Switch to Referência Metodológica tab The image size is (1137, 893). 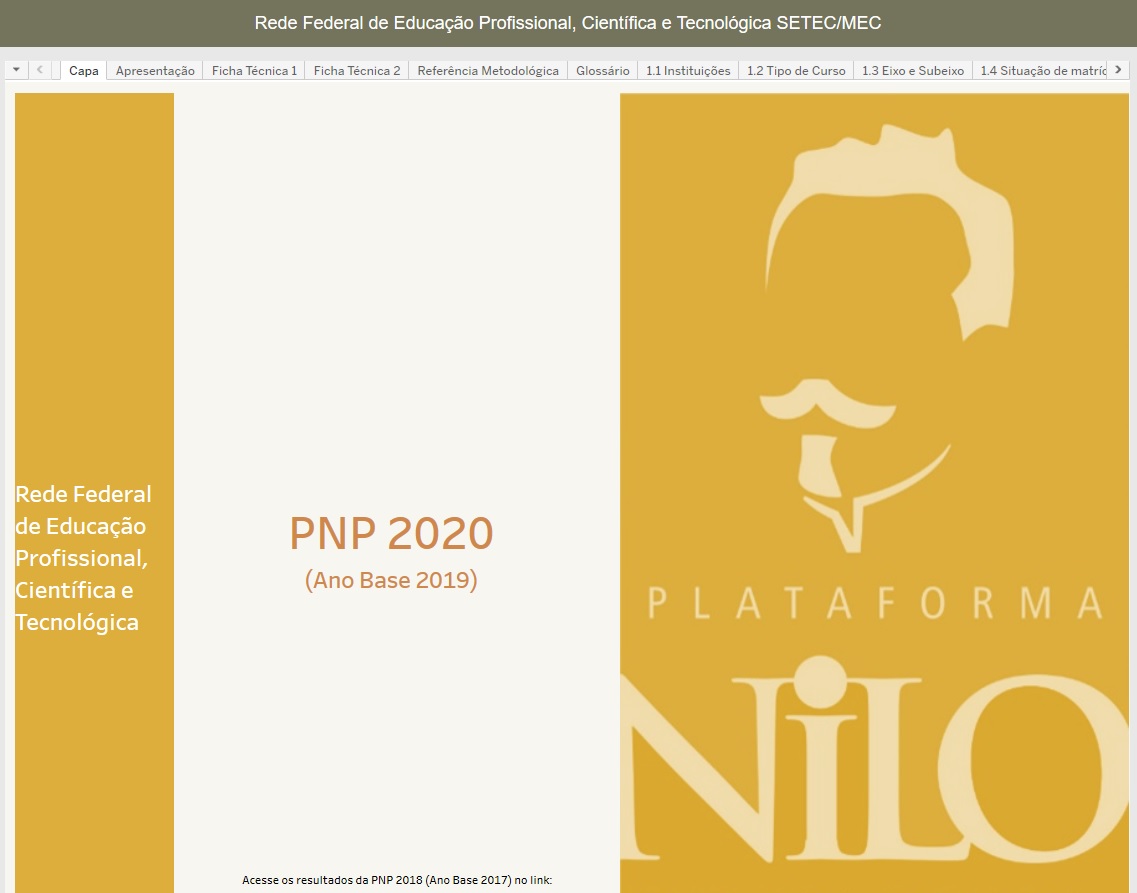(x=488, y=70)
